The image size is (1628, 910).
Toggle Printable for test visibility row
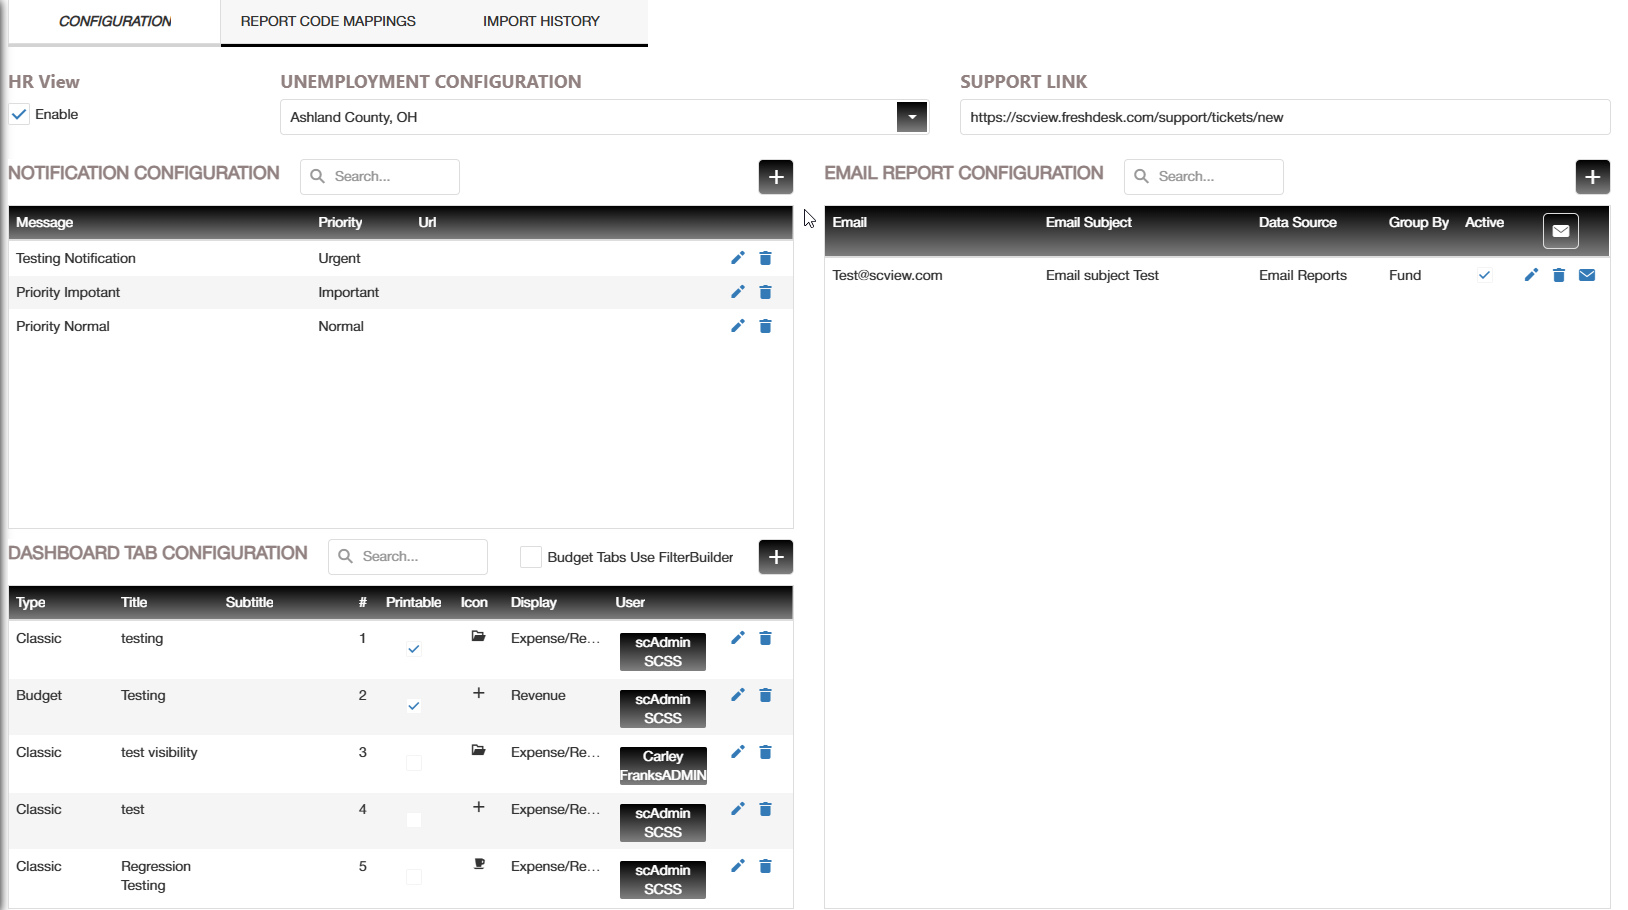tap(414, 763)
